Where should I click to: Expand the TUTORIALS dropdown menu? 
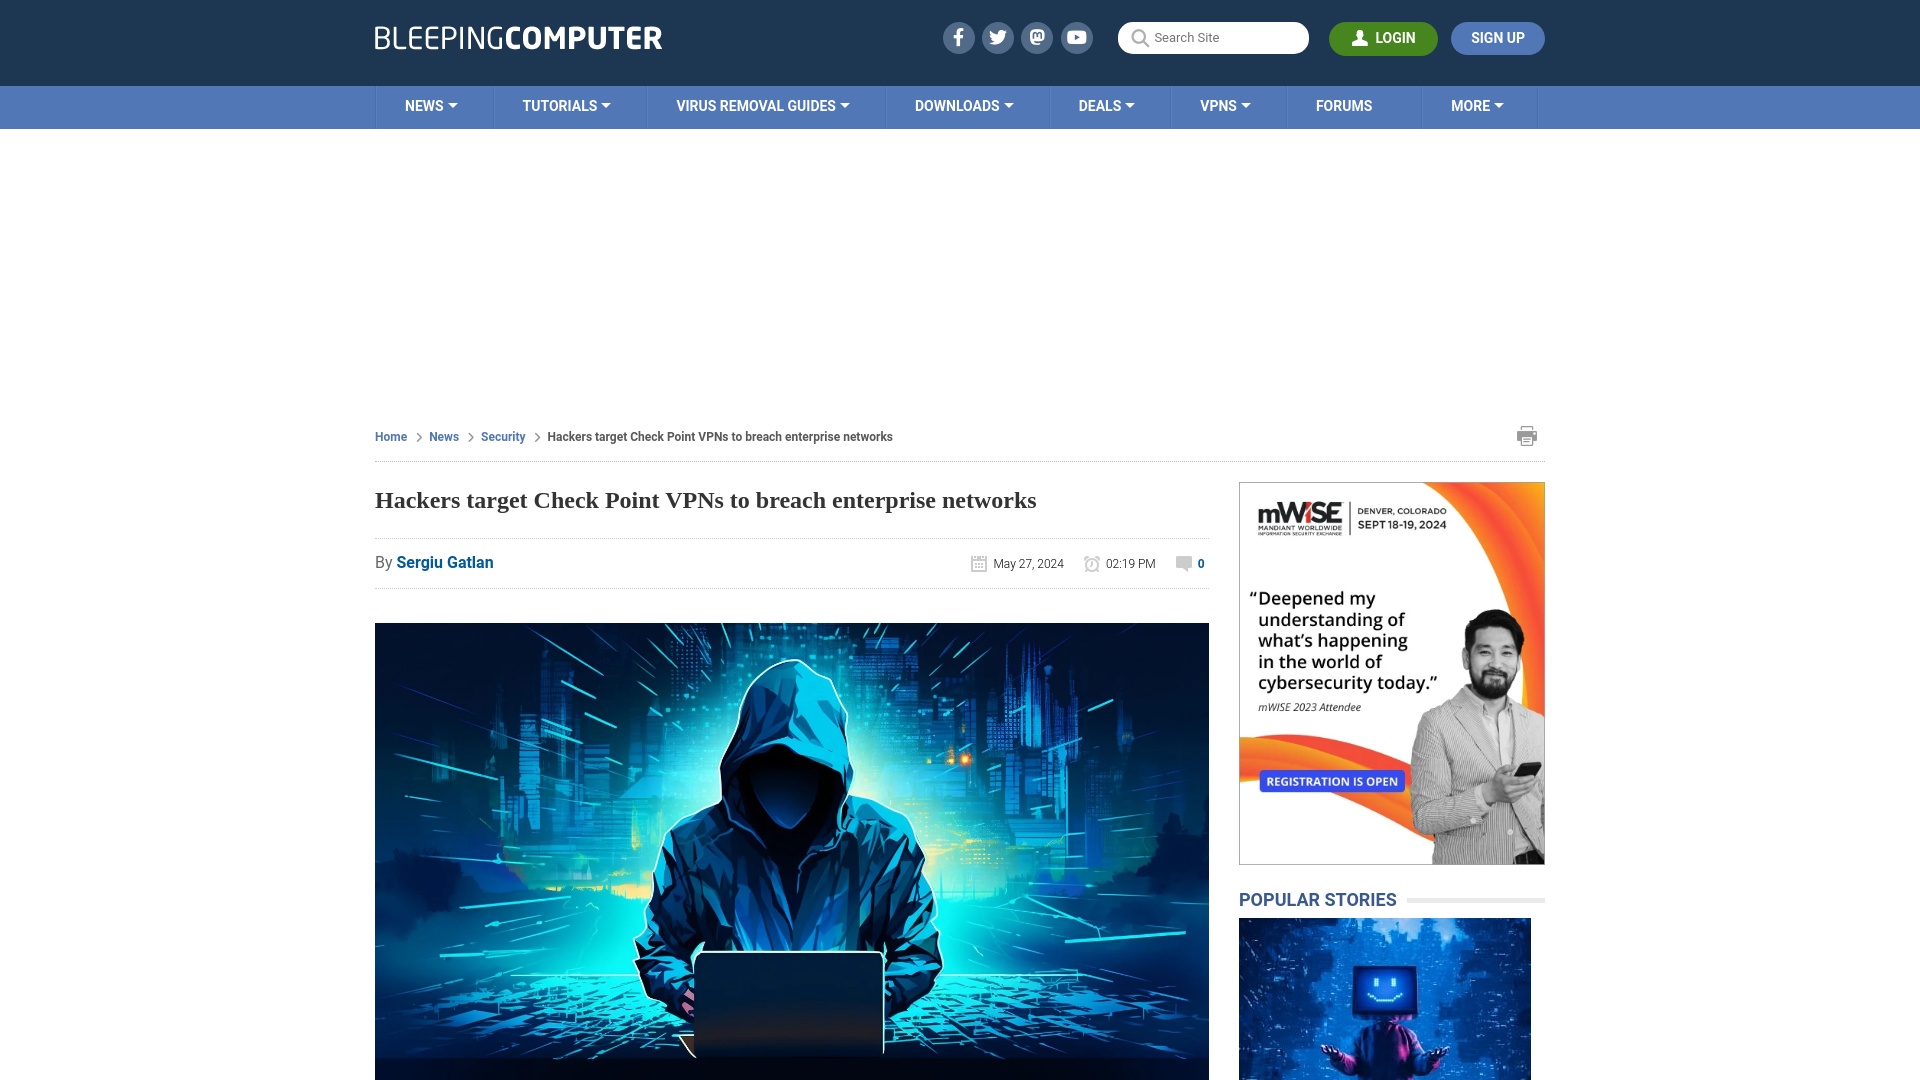(566, 105)
